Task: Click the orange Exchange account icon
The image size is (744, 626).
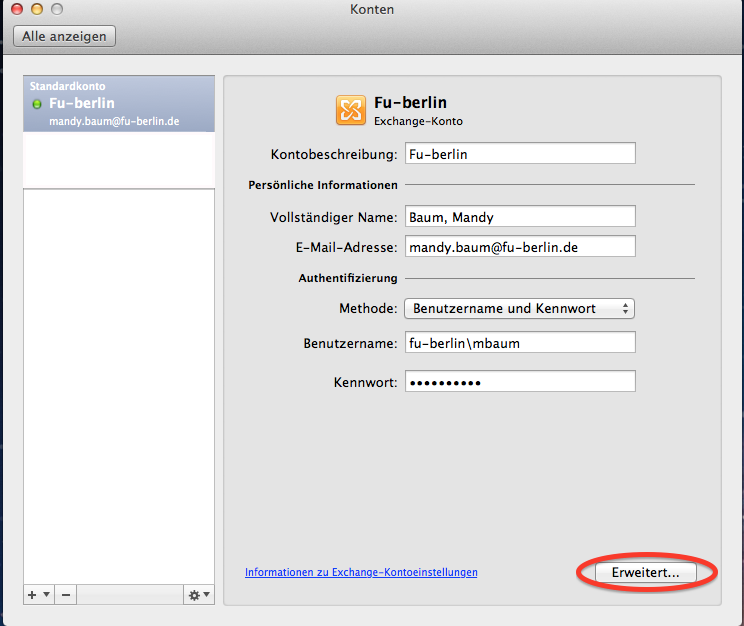Action: [x=350, y=109]
